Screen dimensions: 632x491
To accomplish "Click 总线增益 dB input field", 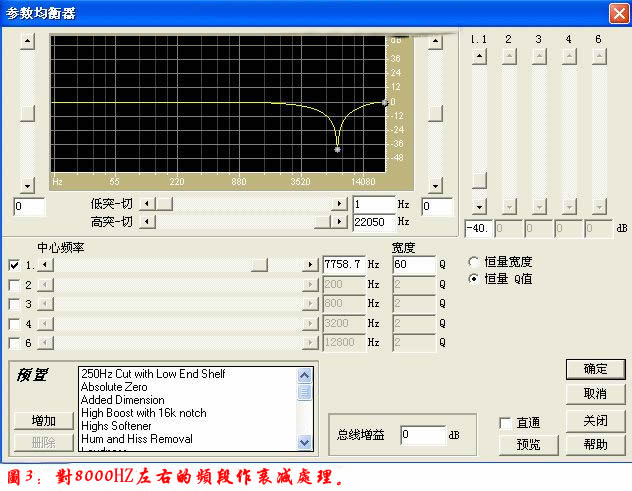I will click(423, 435).
